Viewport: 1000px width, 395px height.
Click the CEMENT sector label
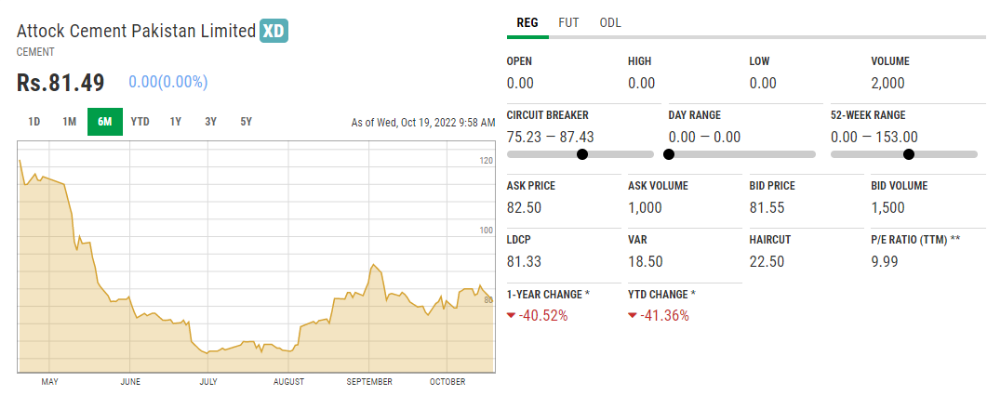pyautogui.click(x=35, y=52)
